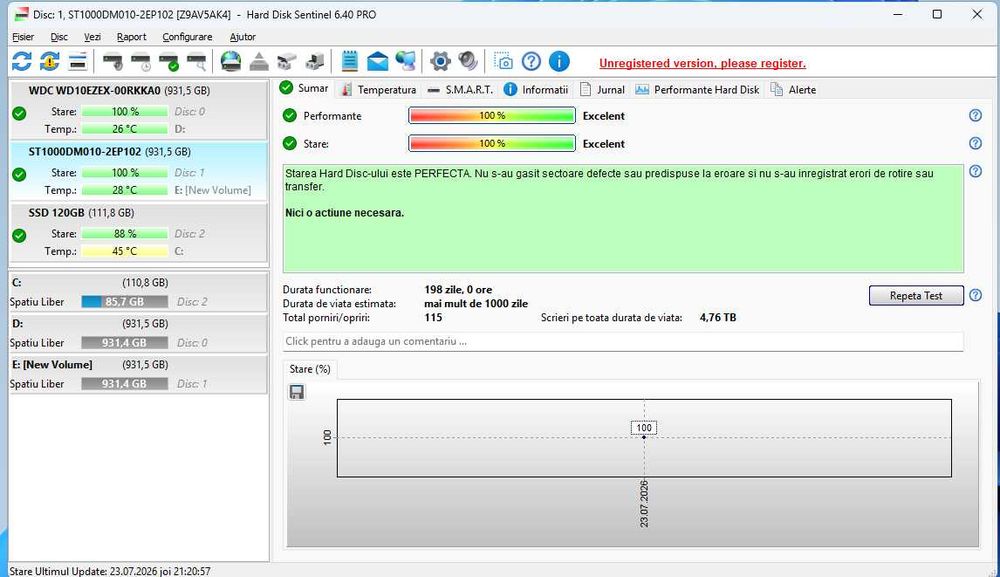Click the Nici o actiune necesara text
1000x577 pixels.
tap(344, 213)
